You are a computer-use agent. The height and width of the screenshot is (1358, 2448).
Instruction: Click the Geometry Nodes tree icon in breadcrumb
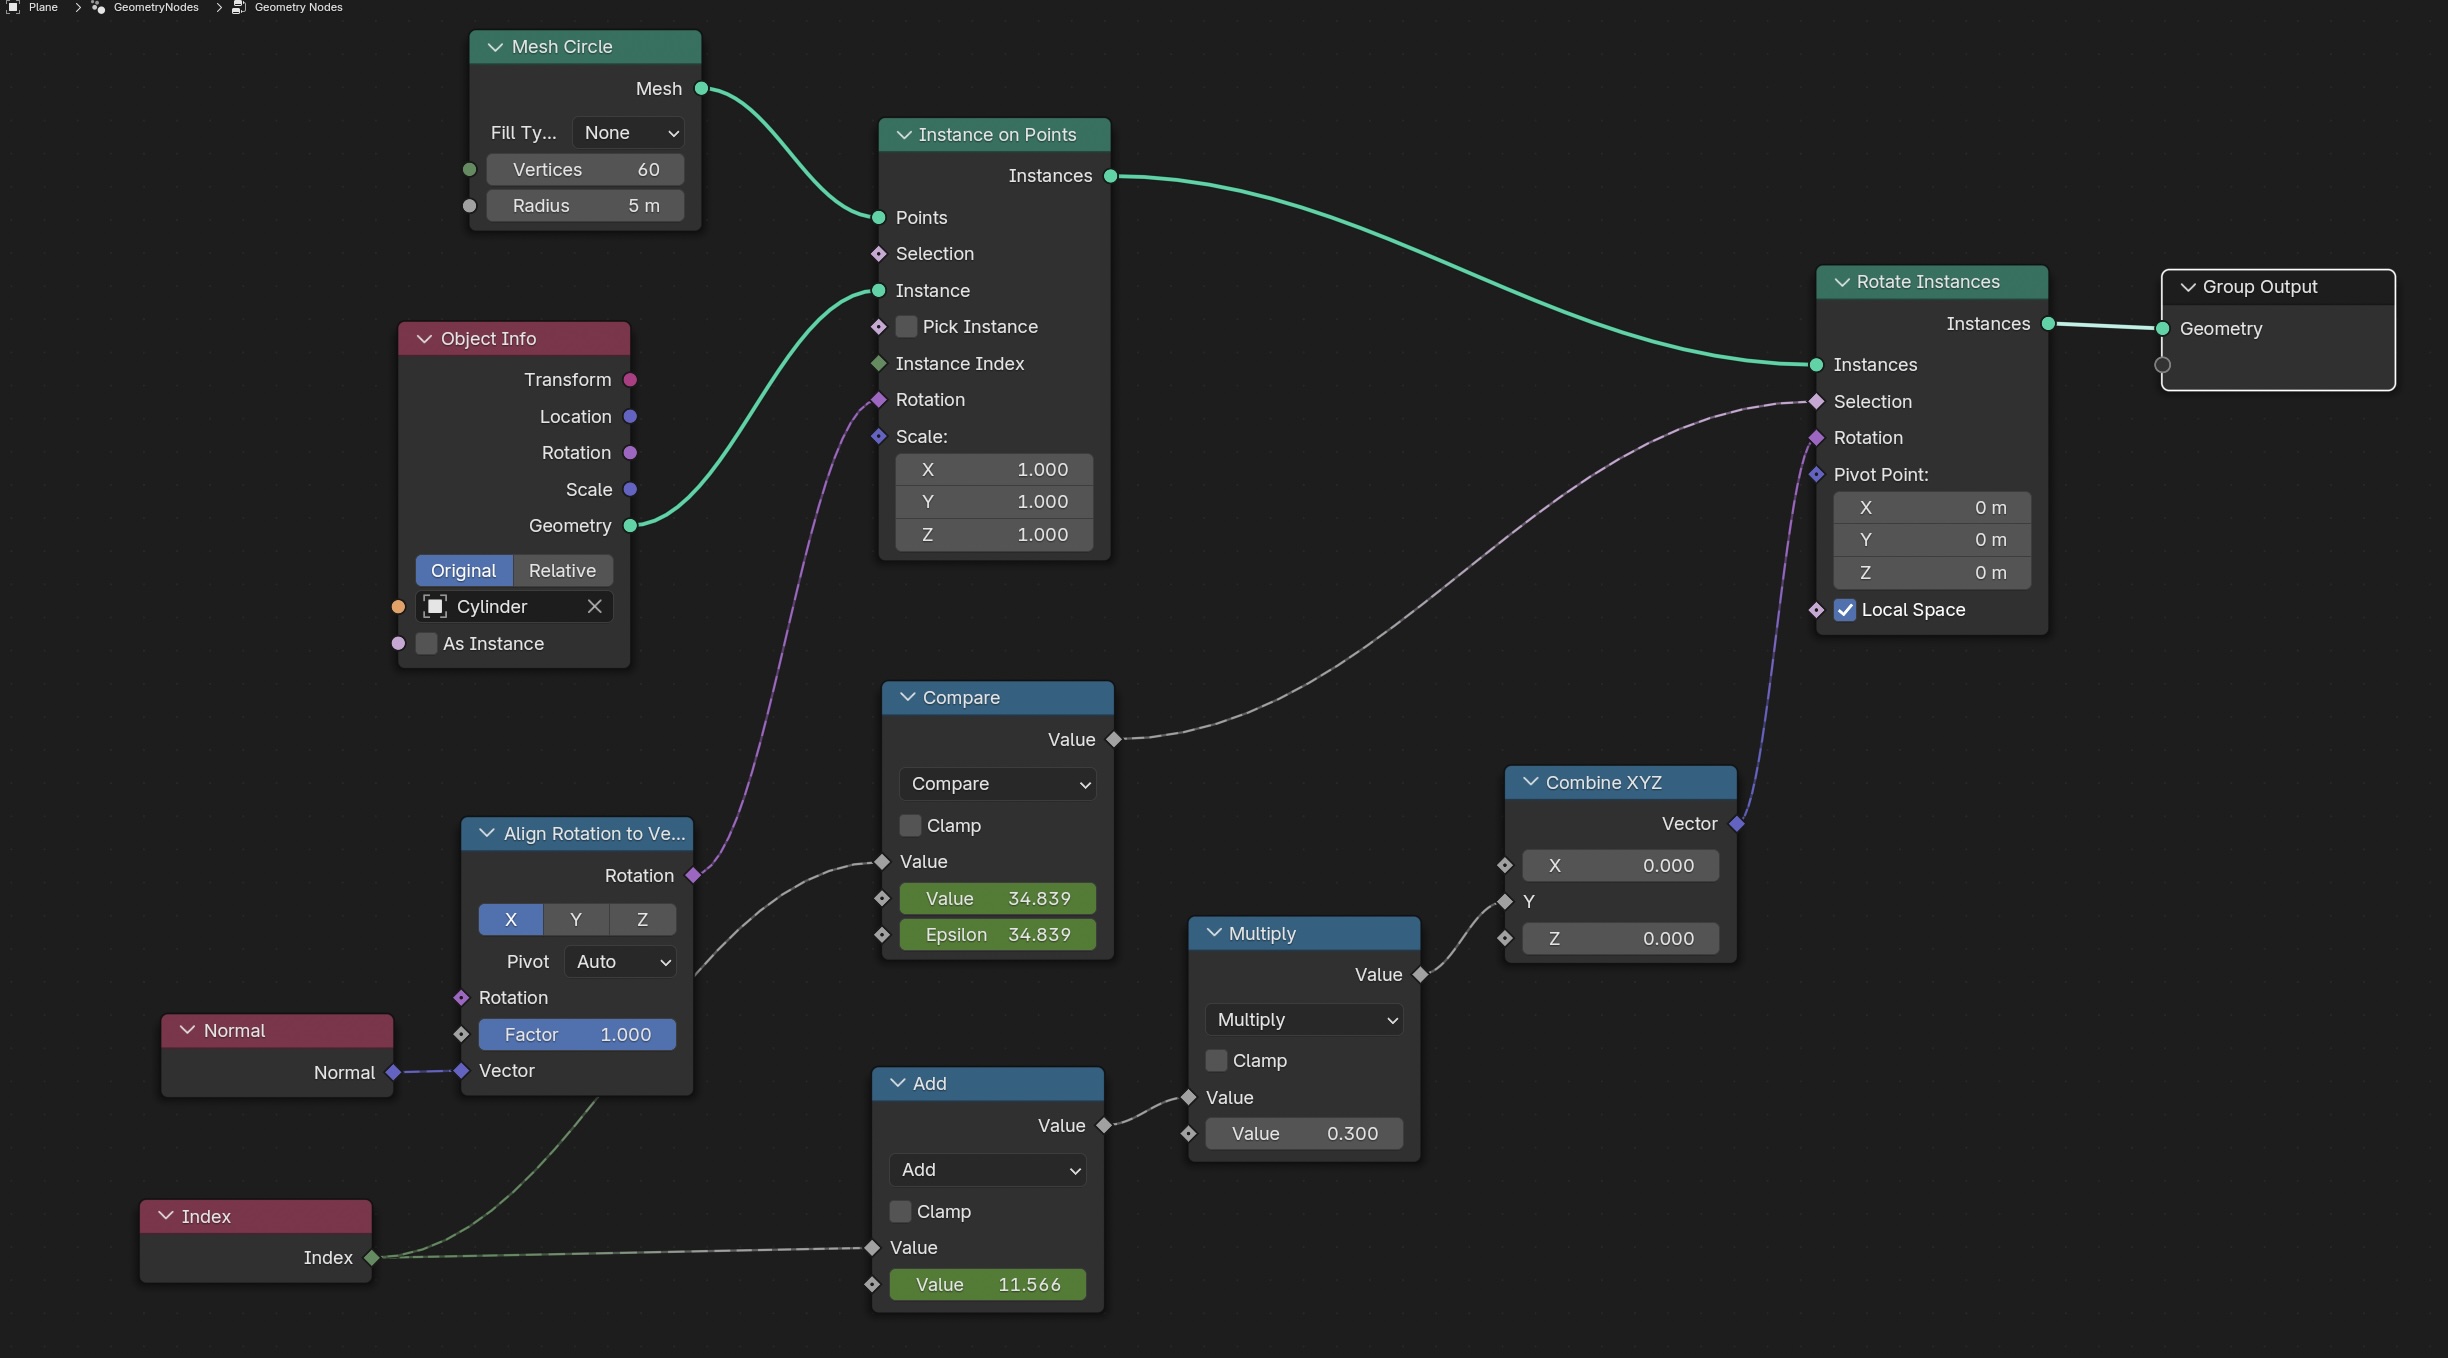[239, 7]
